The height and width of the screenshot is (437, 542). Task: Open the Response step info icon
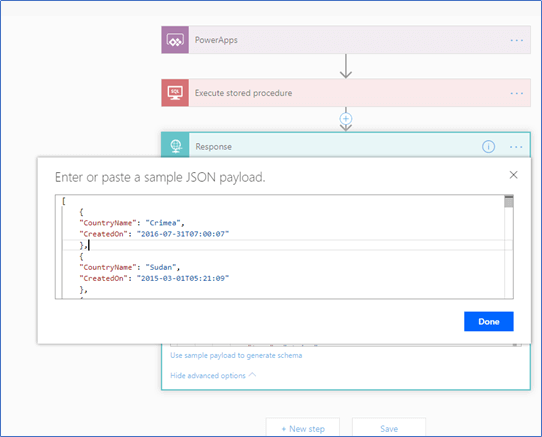pos(488,147)
